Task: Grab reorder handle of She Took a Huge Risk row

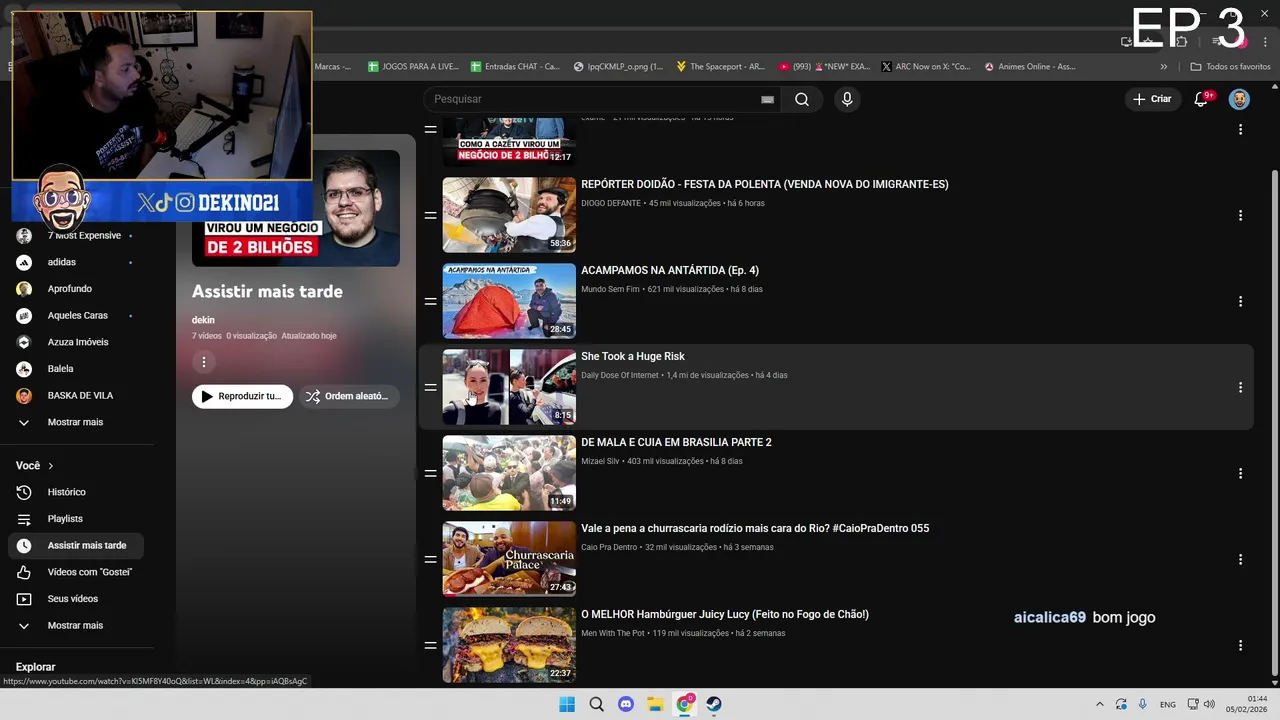Action: (x=430, y=387)
